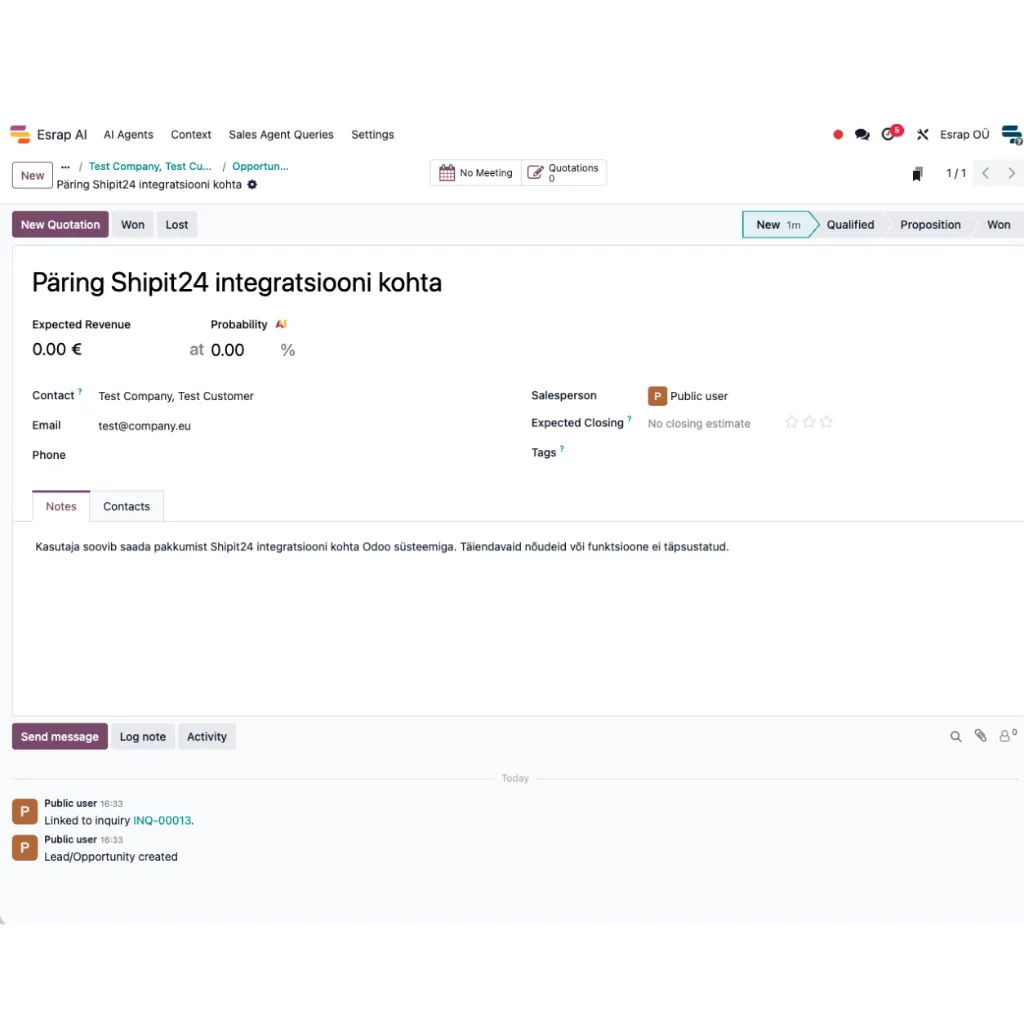Switch to the Contacts tab
Viewport: 1024px width, 1024px height.
point(127,506)
